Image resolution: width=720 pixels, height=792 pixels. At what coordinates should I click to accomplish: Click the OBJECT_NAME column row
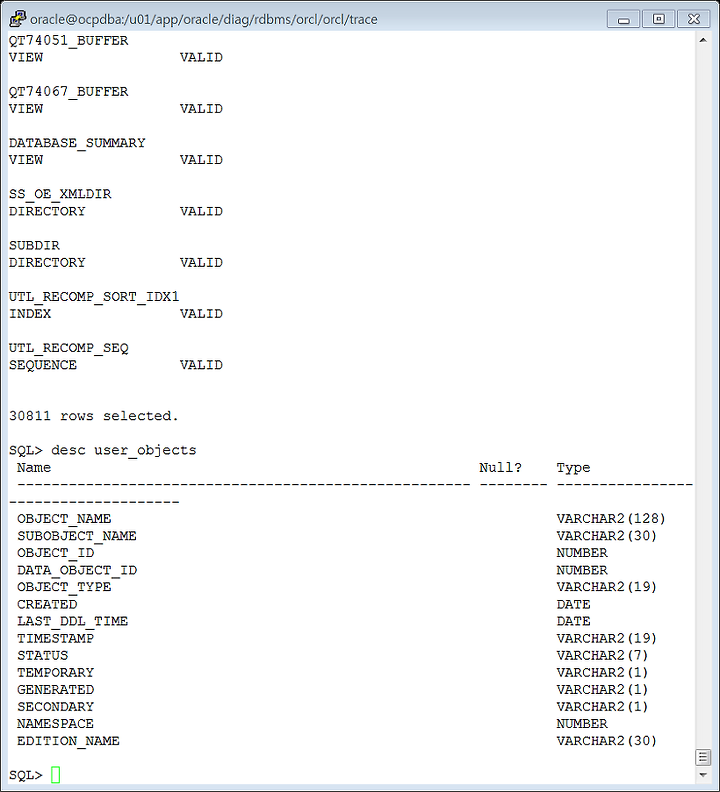(341, 519)
